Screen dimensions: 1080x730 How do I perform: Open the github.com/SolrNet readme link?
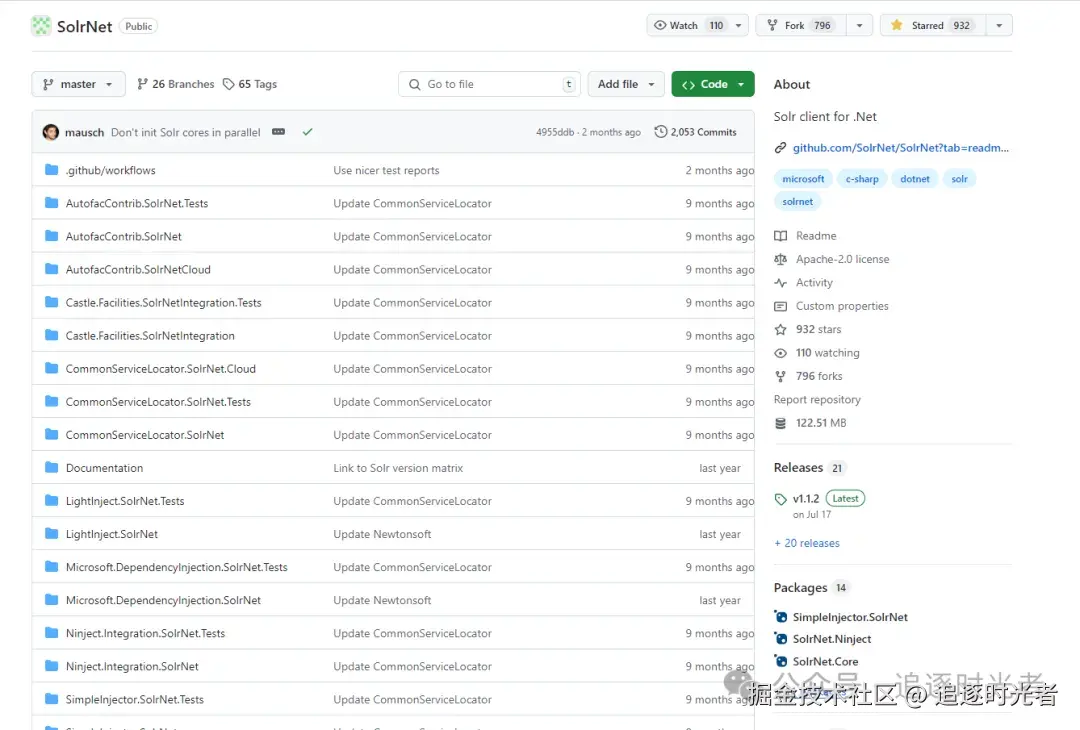[x=900, y=147]
